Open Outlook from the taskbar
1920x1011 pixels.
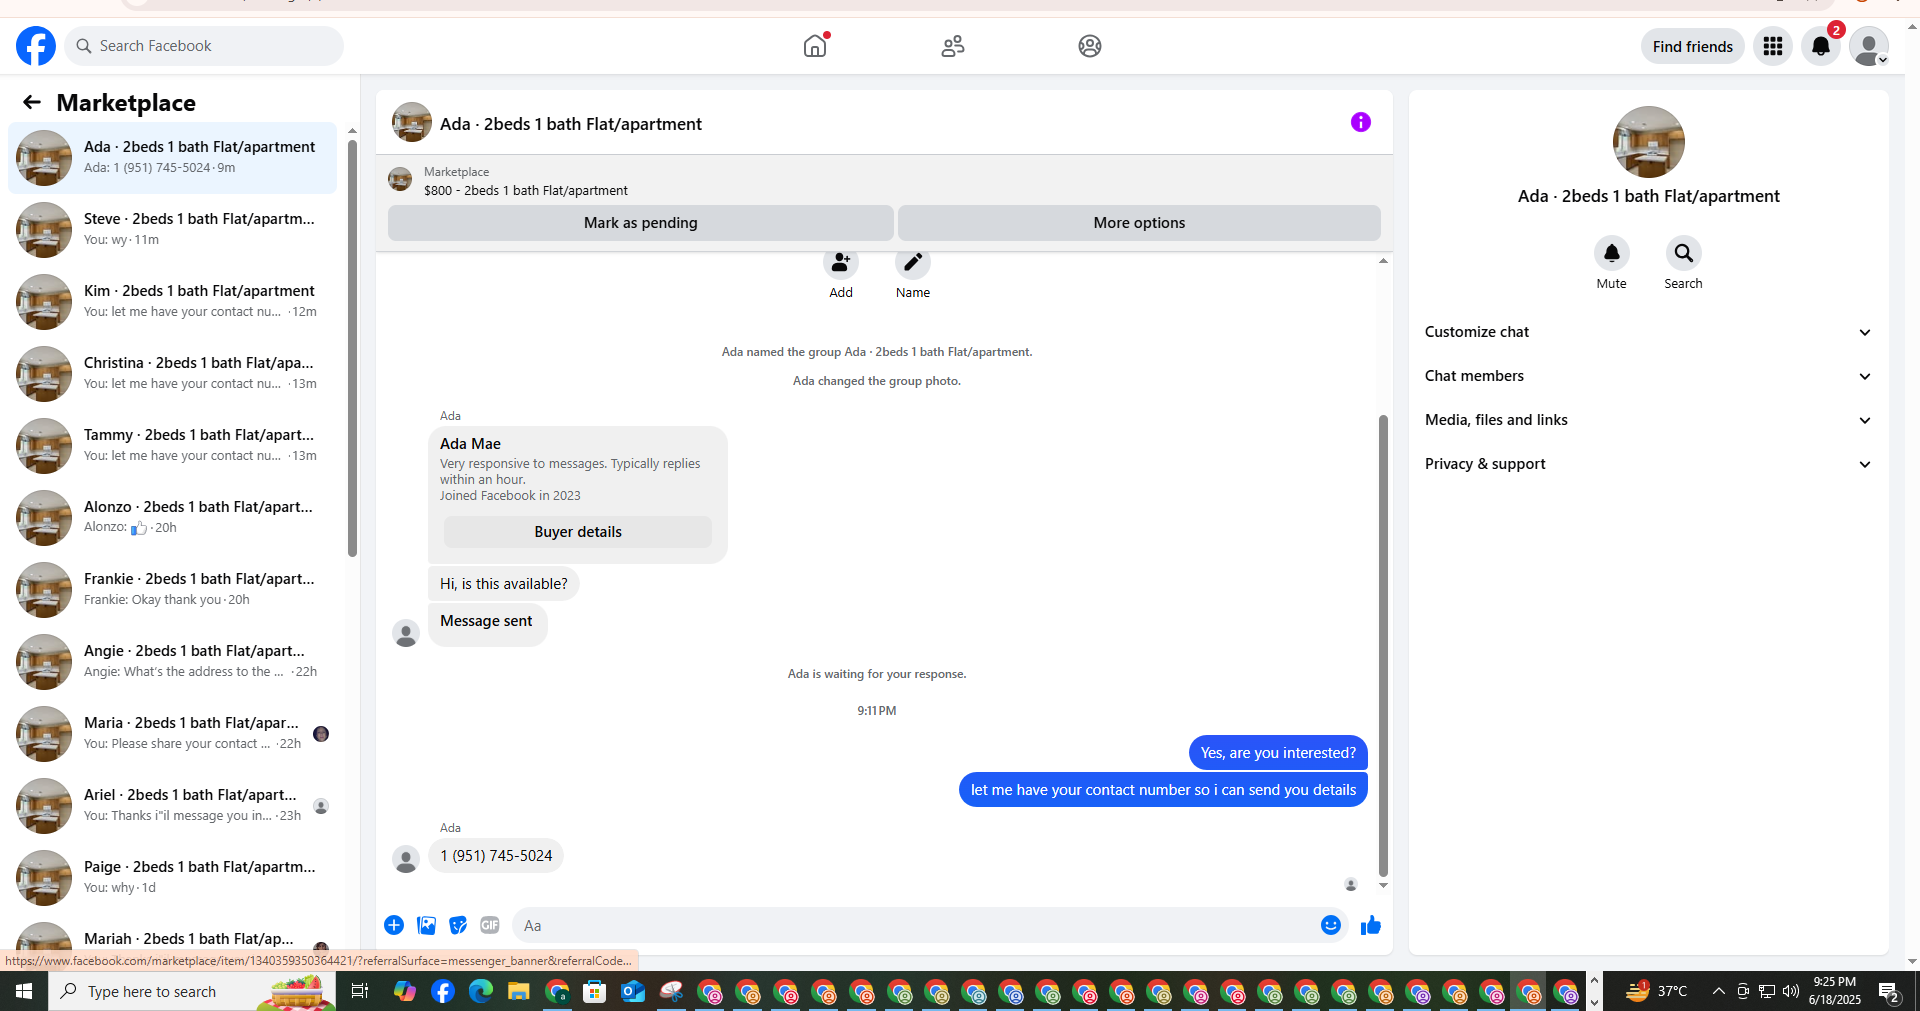click(633, 991)
